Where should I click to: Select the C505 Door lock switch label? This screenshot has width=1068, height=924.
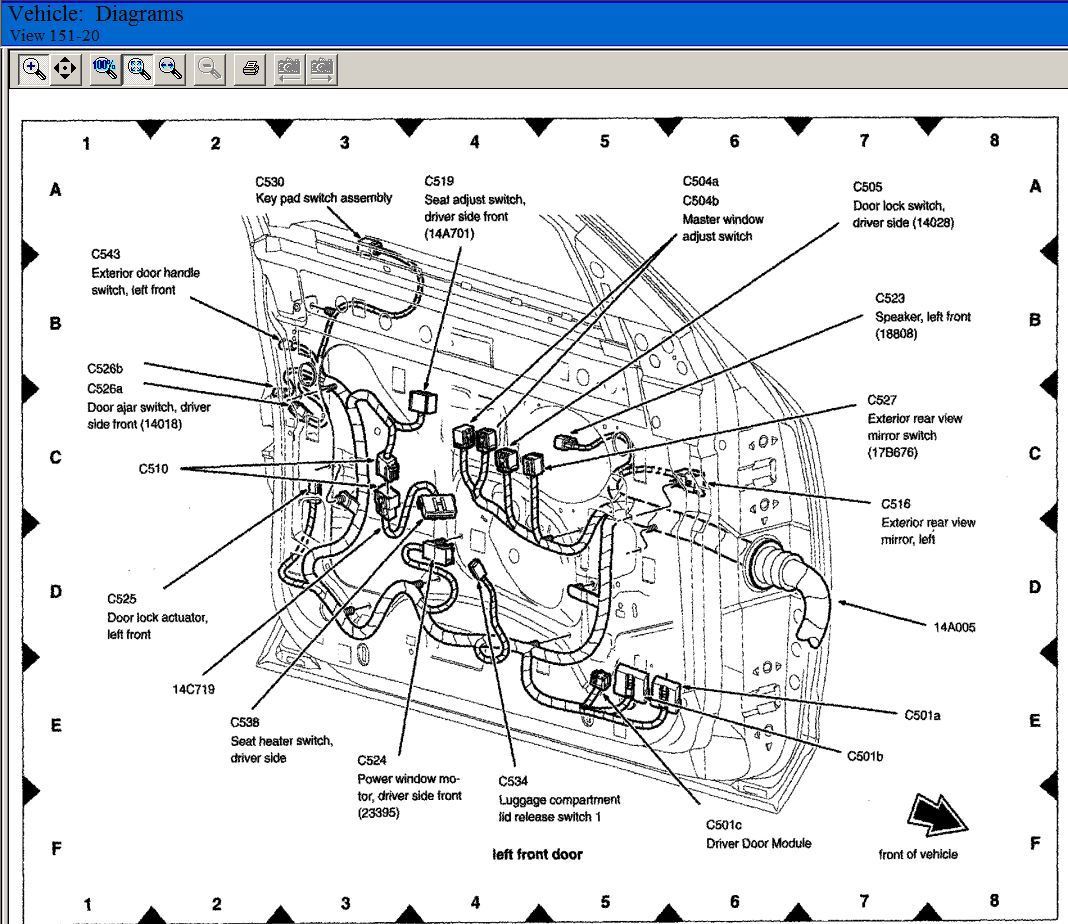[x=902, y=205]
